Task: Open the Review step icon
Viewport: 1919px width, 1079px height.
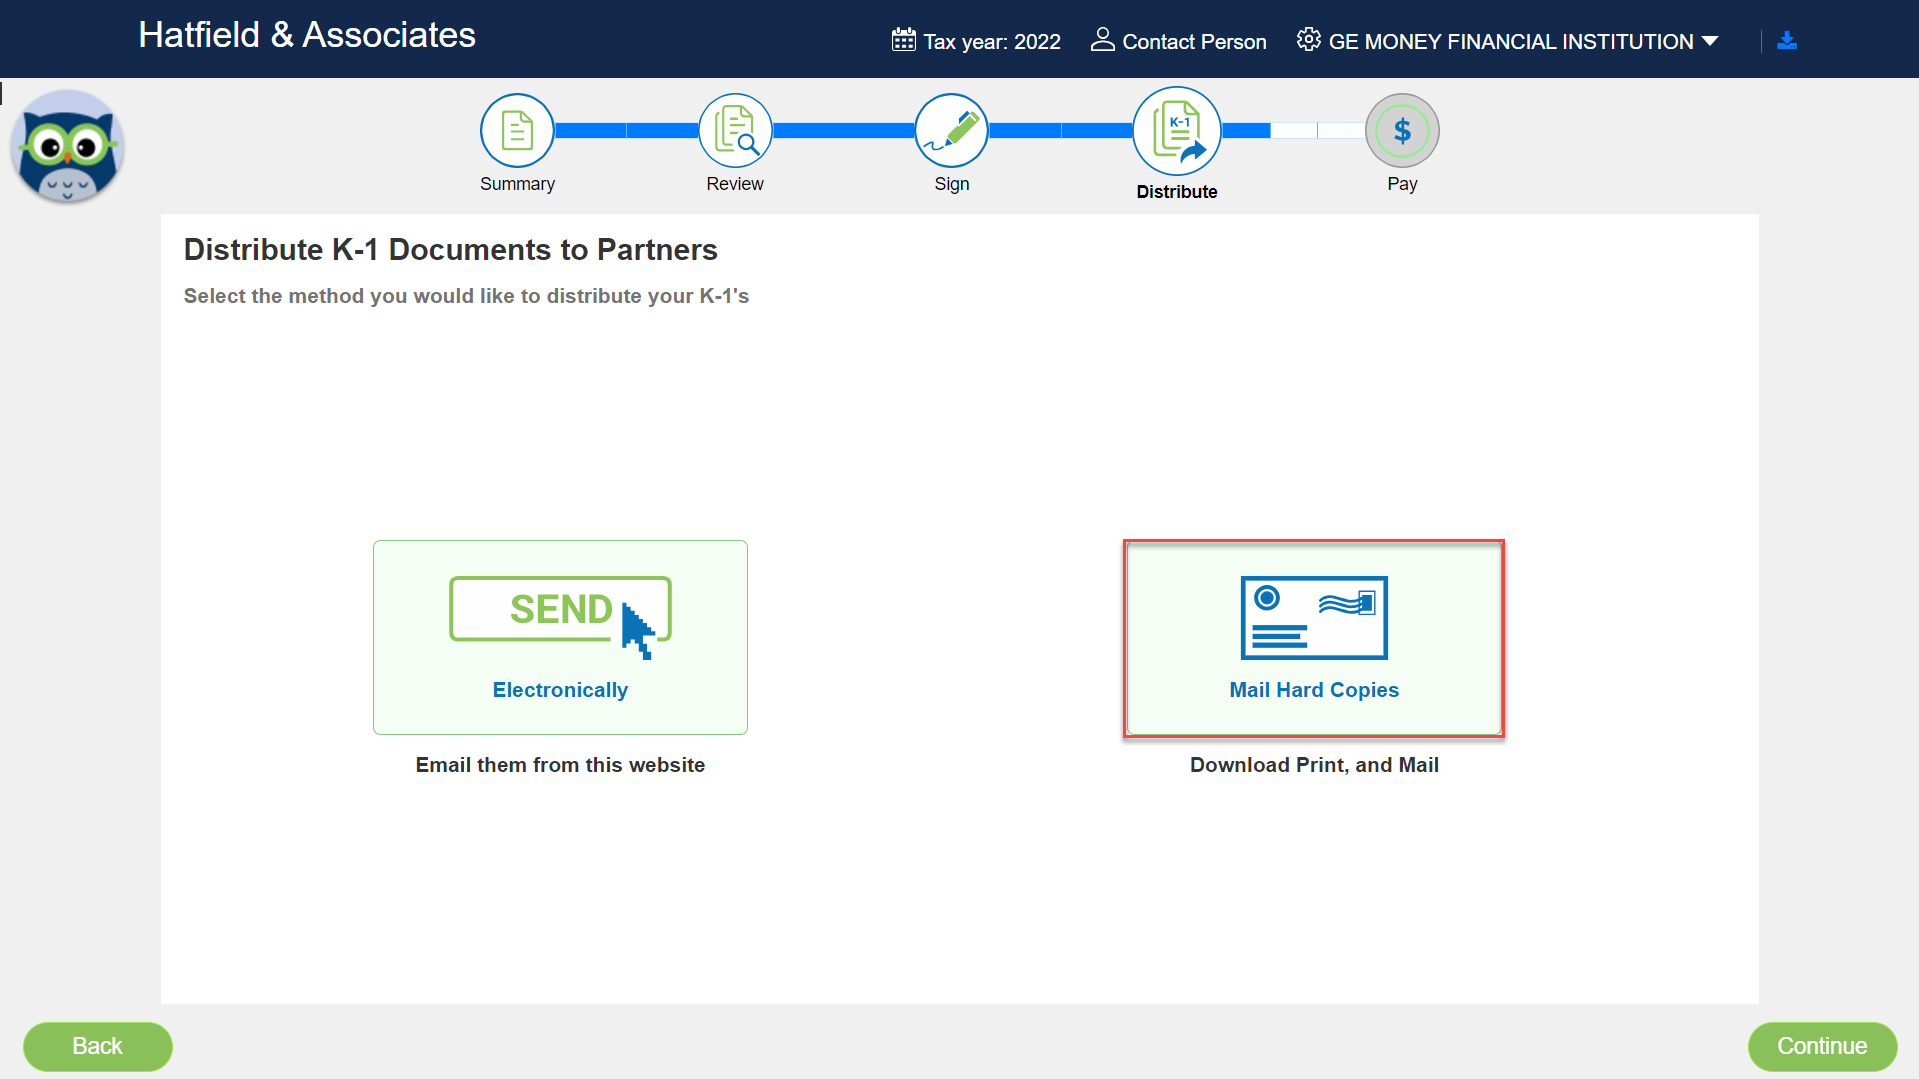Action: click(x=735, y=131)
